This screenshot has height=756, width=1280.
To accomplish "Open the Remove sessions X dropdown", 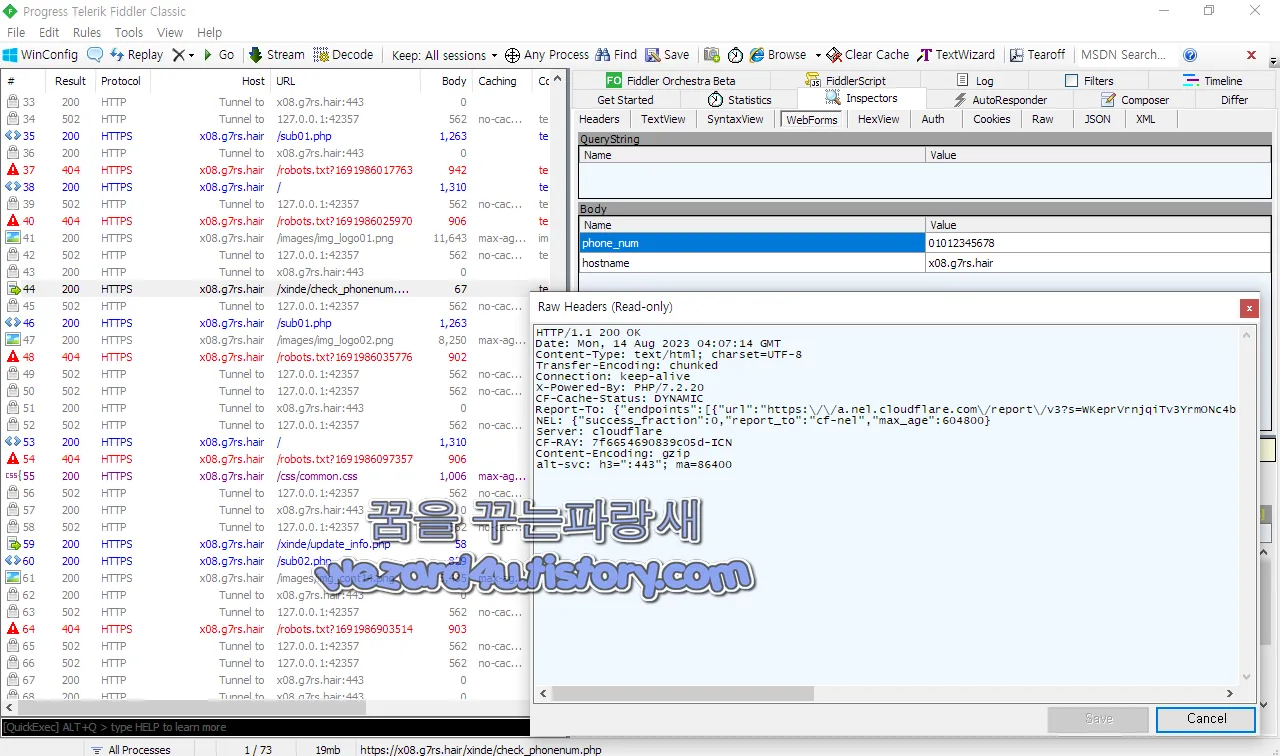I will 183,55.
